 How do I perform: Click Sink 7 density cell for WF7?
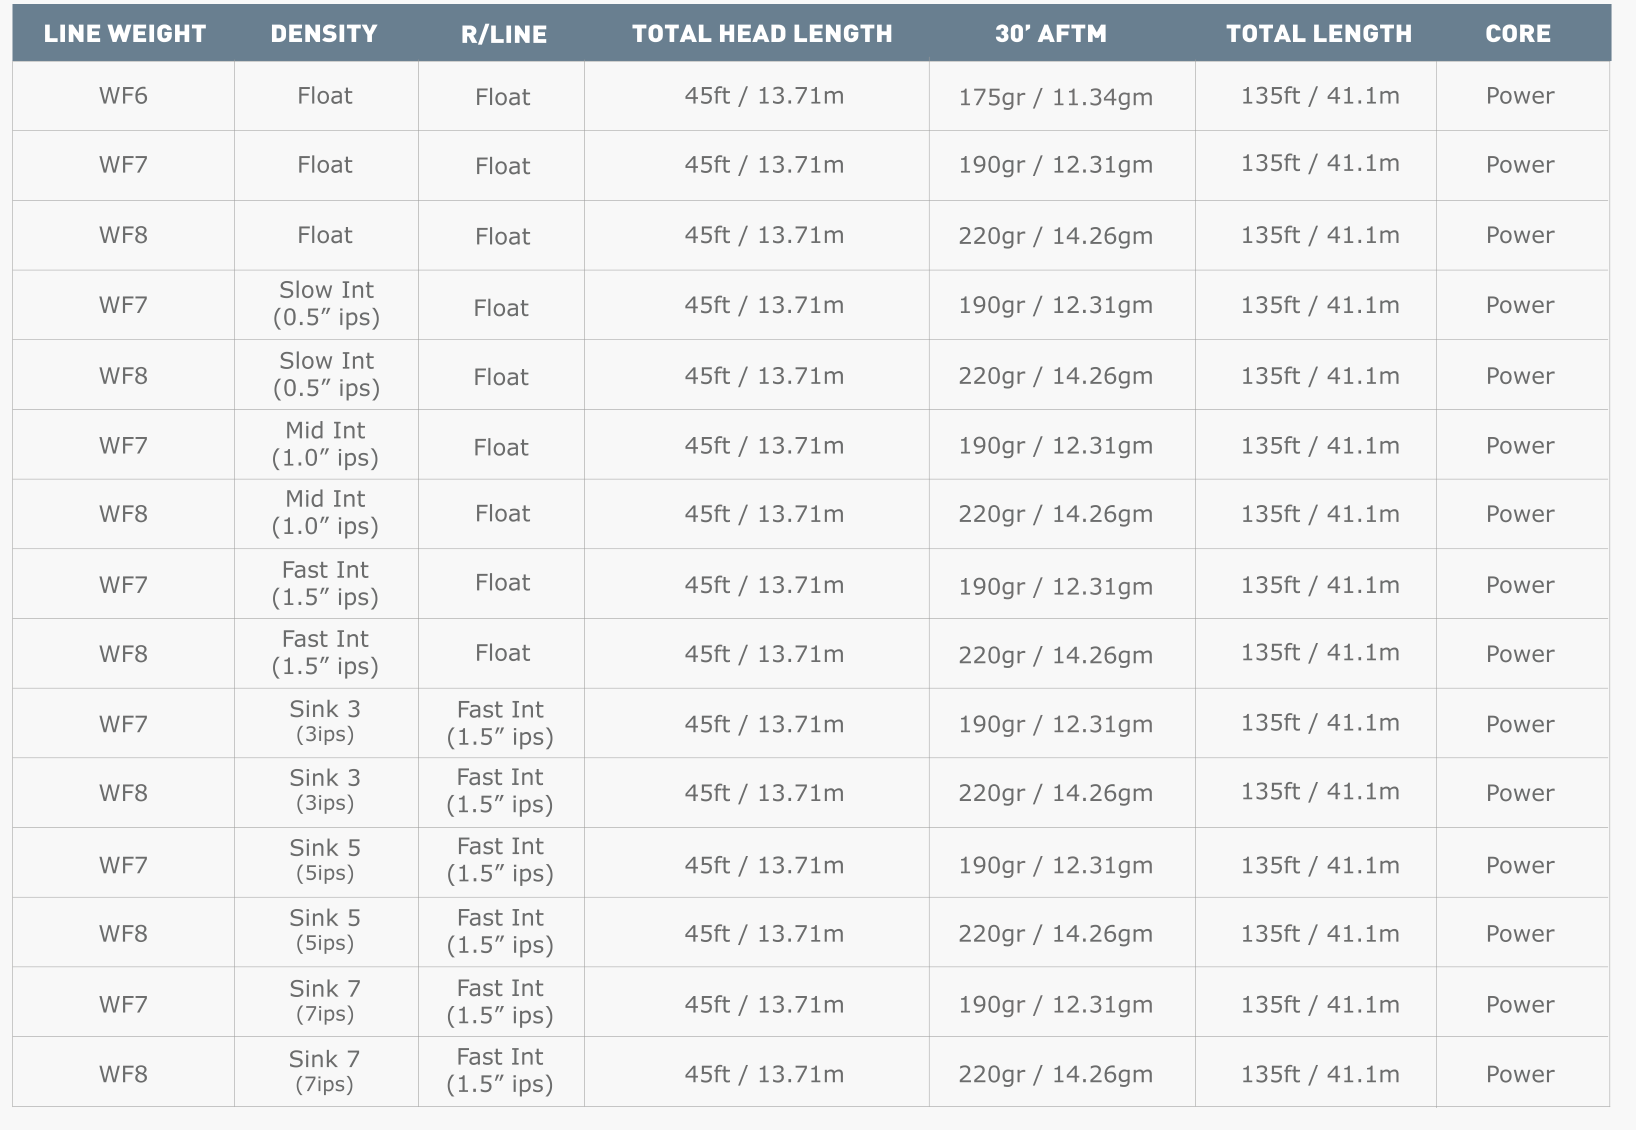(x=325, y=1000)
